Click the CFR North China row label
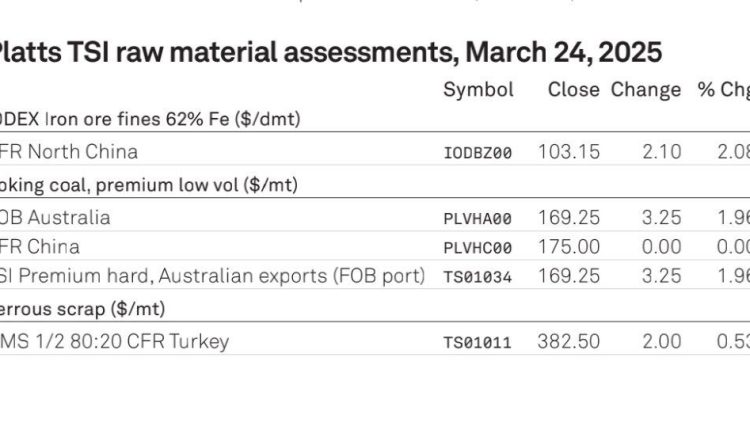 [69, 152]
